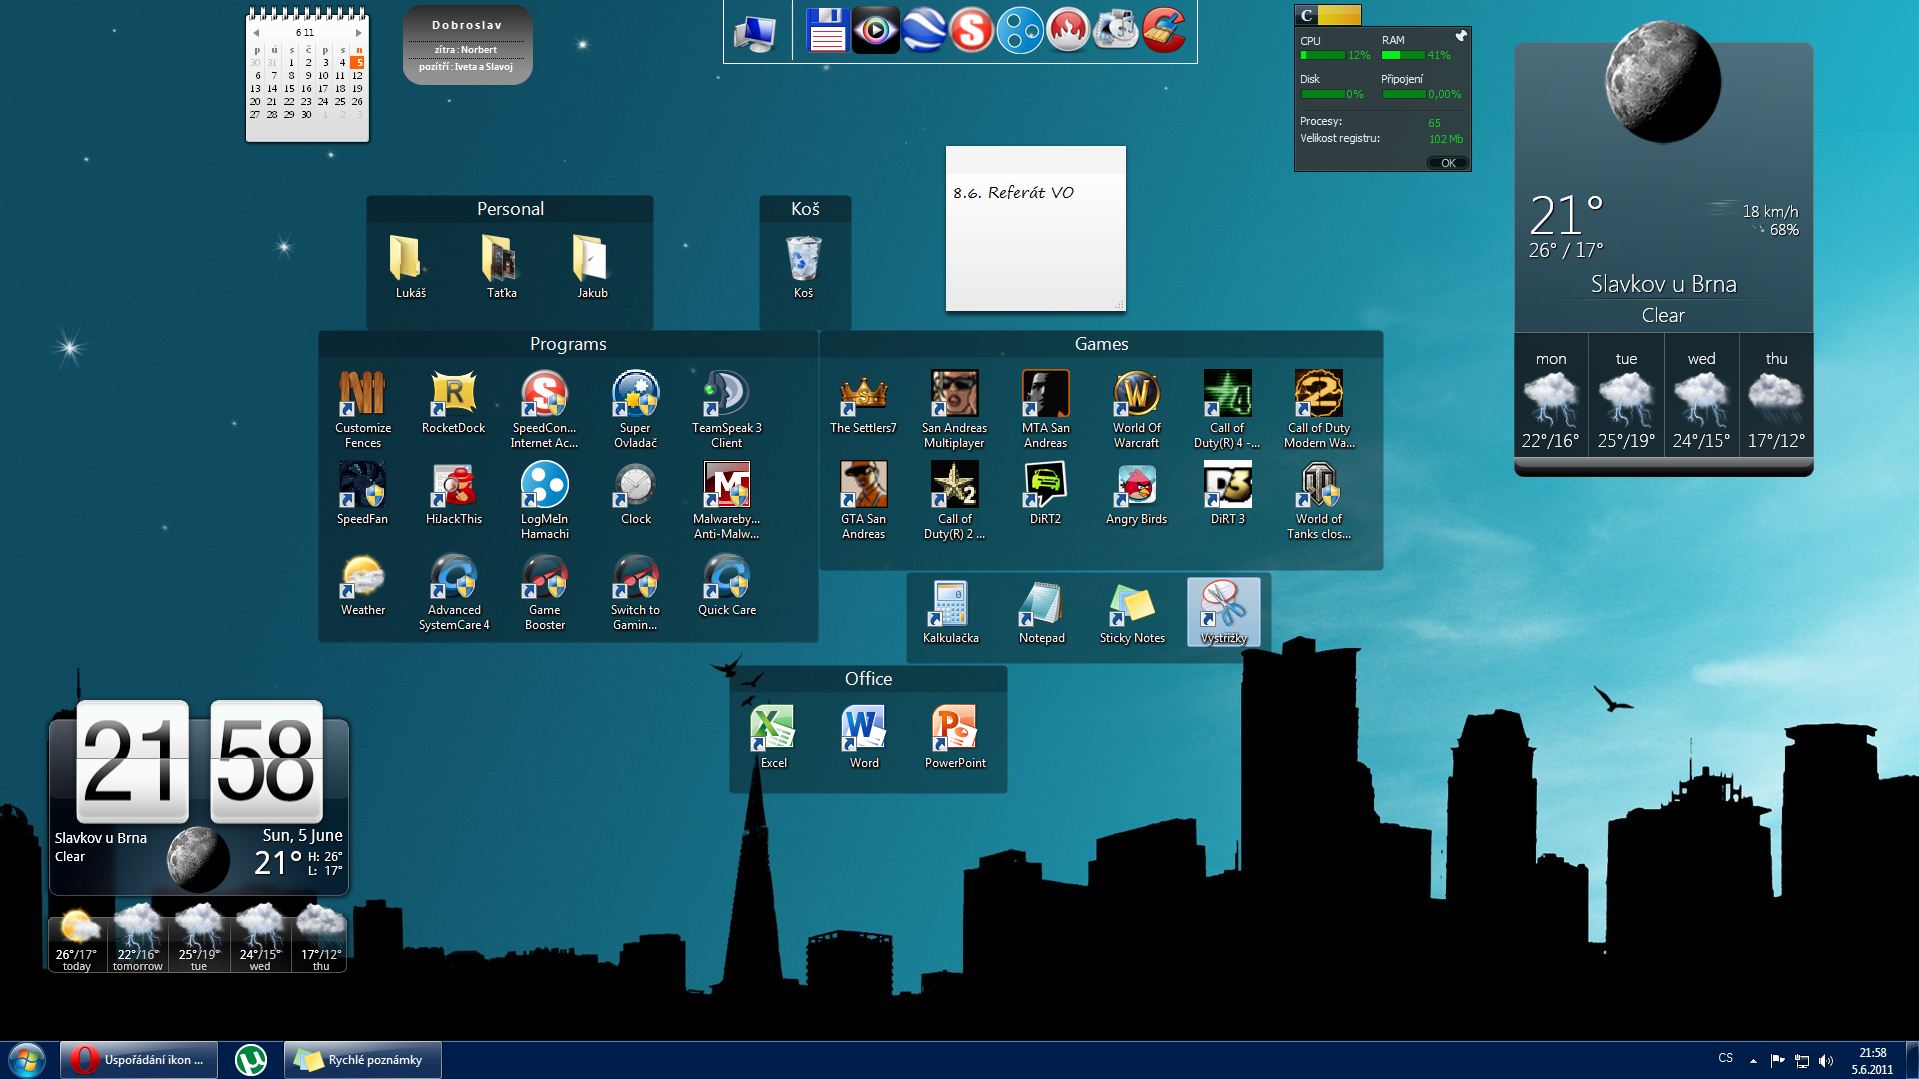Open GTA San Andreas
The width and height of the screenshot is (1919, 1079).
tap(863, 500)
